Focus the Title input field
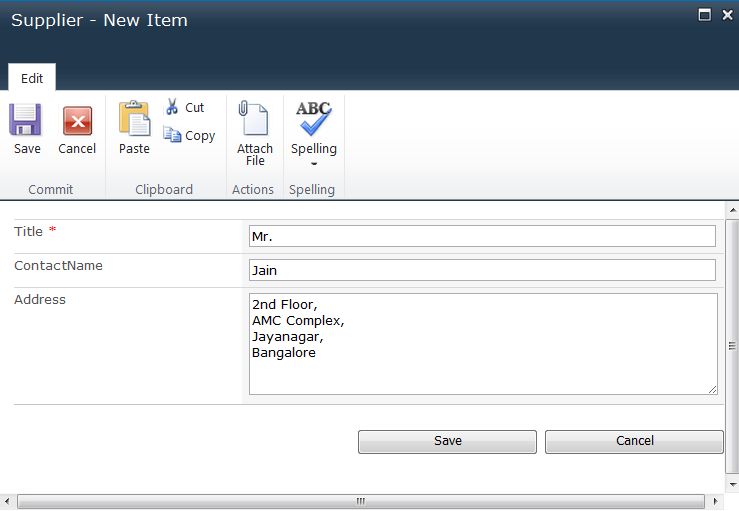 (482, 236)
